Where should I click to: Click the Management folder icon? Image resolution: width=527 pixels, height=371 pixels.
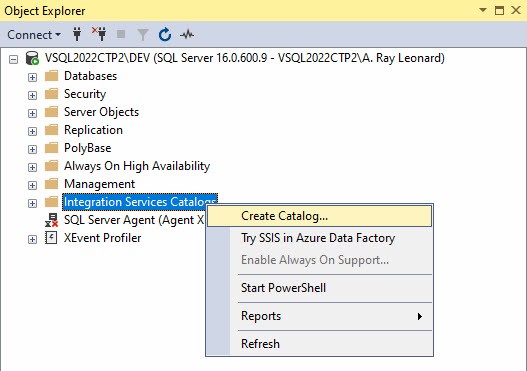click(x=51, y=184)
